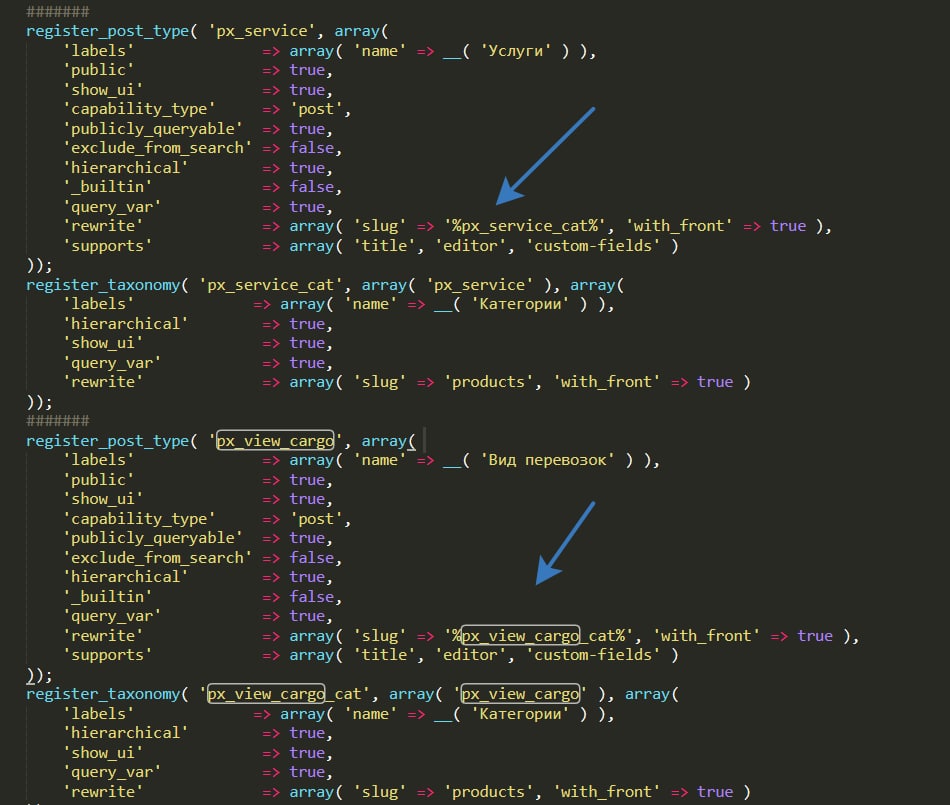Click 'with_front' on the %px_view_cargo_cat% rewrite line
Screen dimensions: 950x805
click(706, 636)
